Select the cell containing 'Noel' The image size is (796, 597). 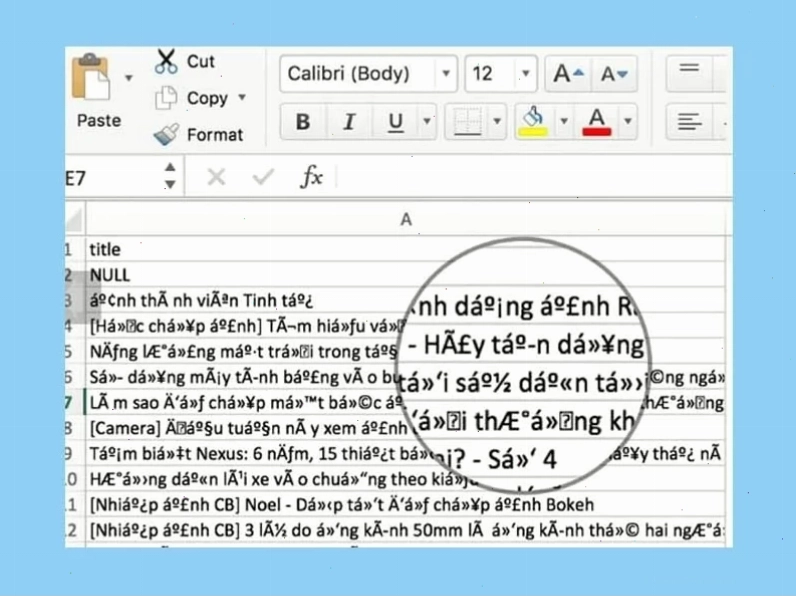tap(406, 505)
